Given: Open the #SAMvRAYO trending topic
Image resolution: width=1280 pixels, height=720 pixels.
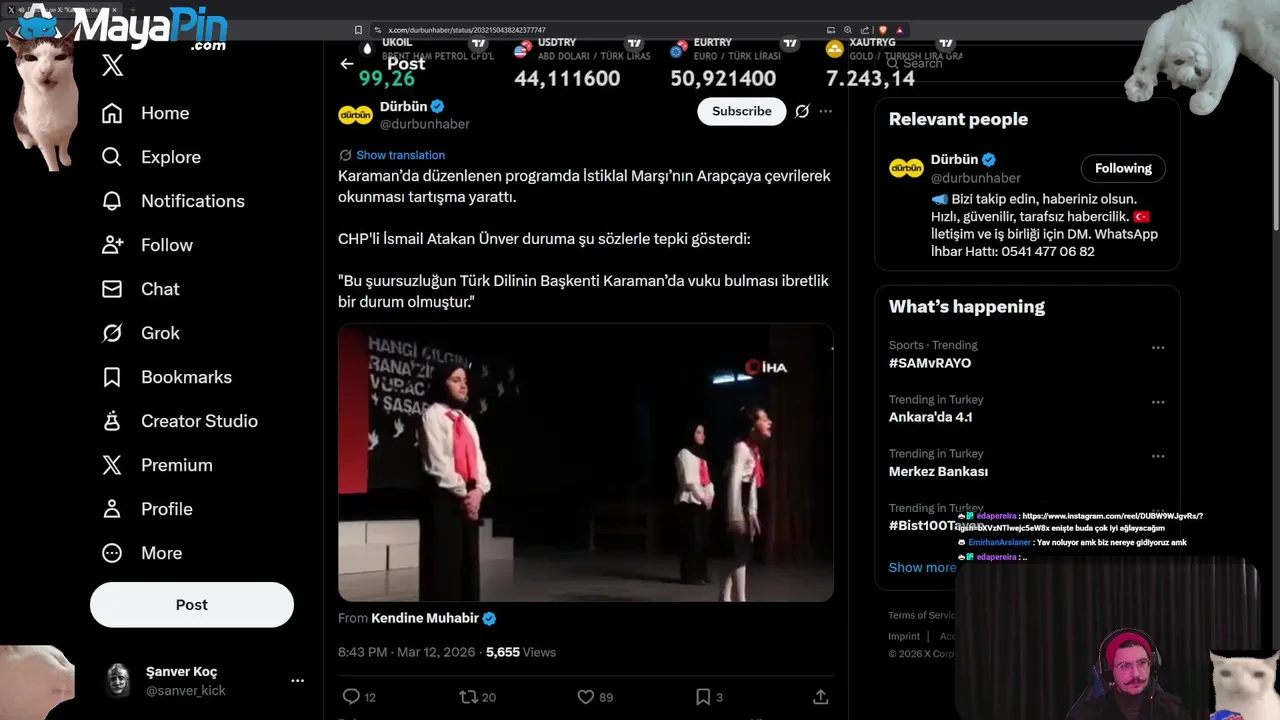Looking at the screenshot, I should click(x=930, y=363).
